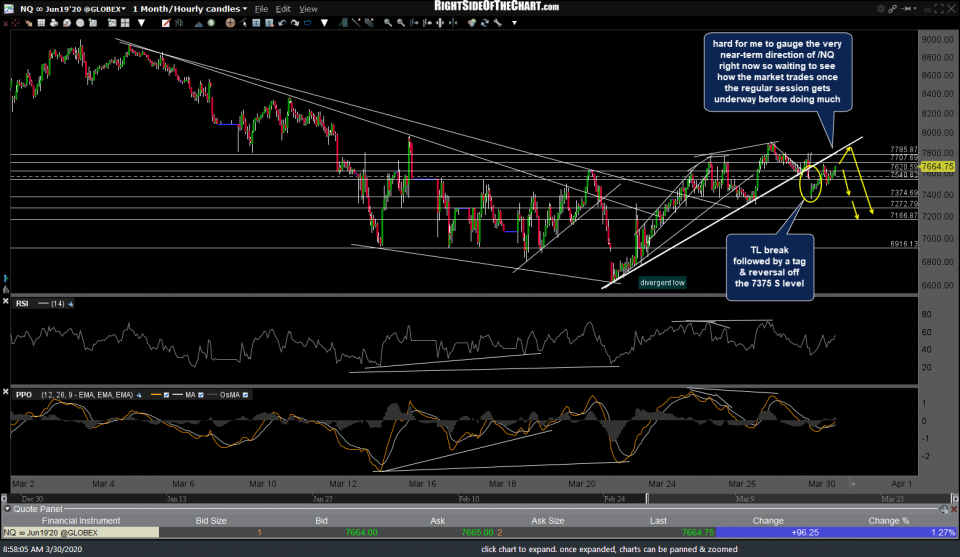Click the Change value +96.25
Screen dimensions: 960x557
point(805,533)
